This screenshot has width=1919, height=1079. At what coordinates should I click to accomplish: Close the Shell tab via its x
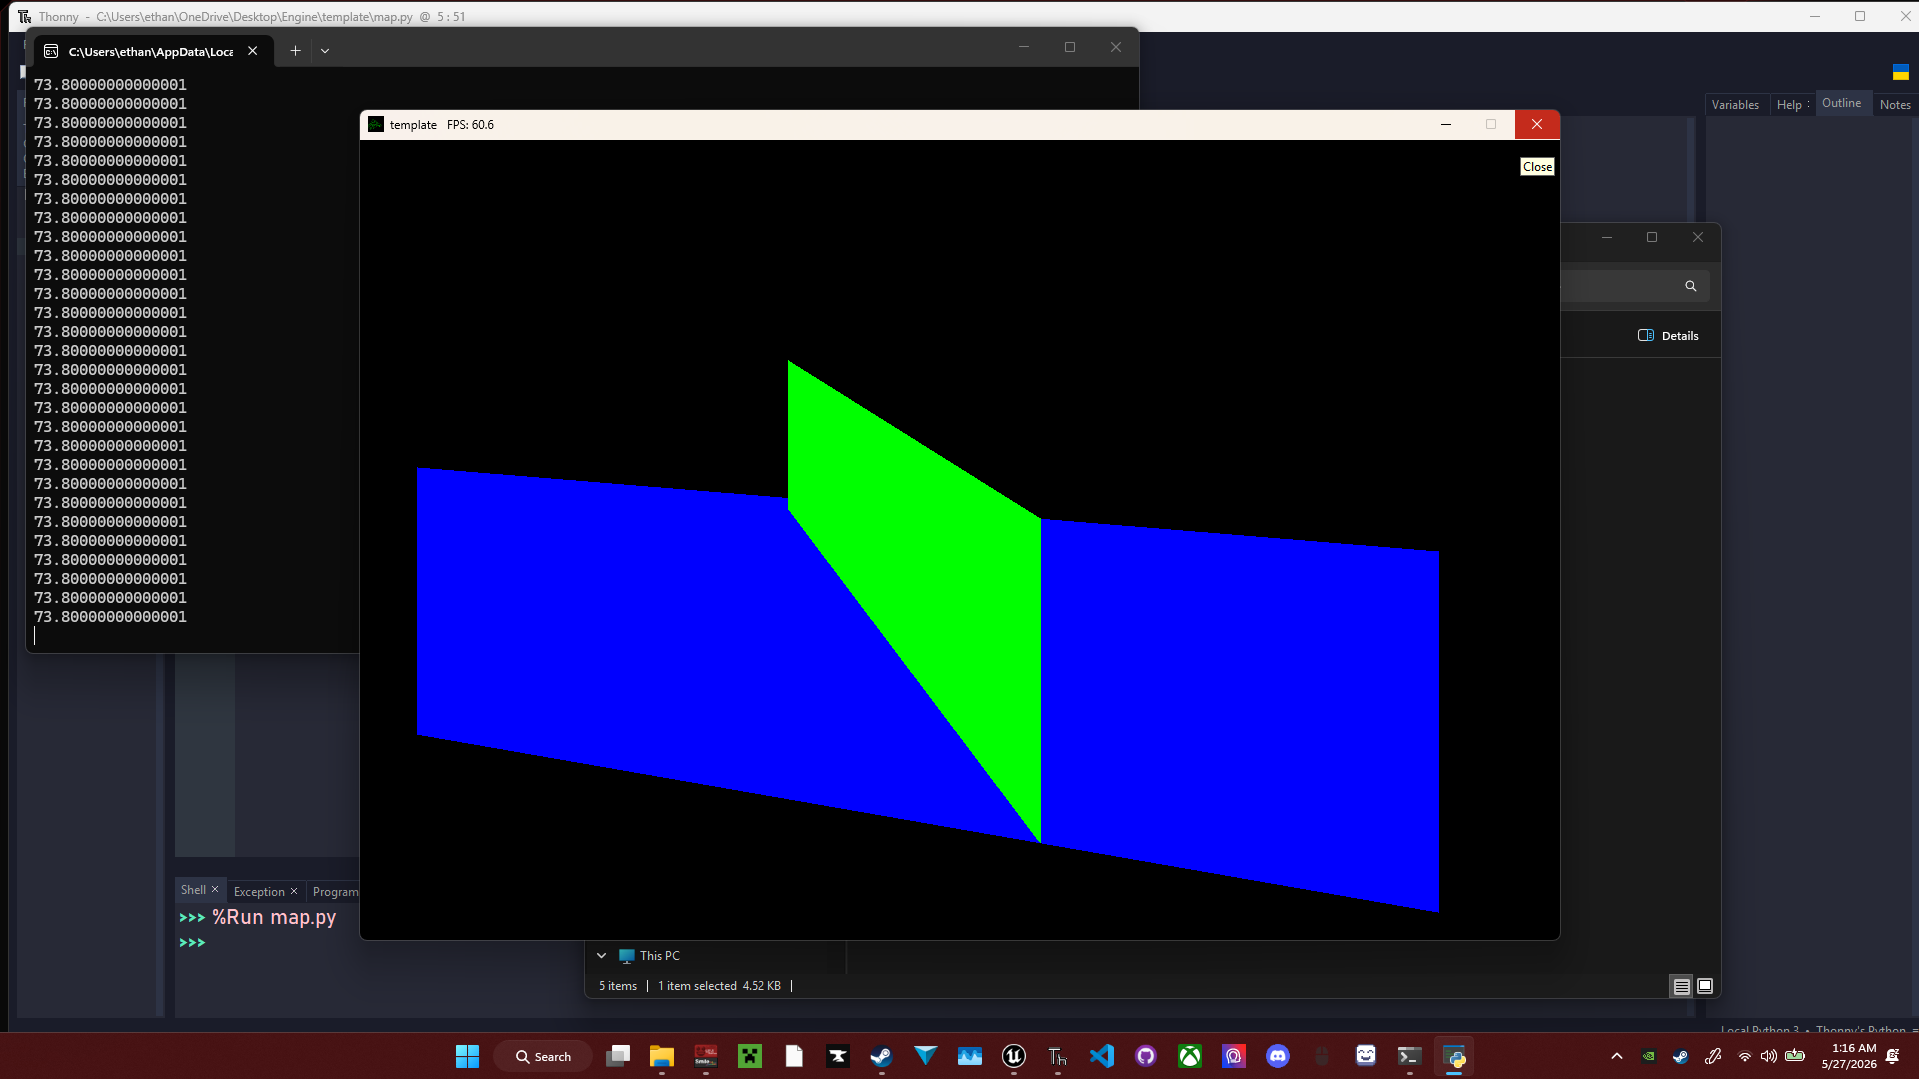click(215, 889)
